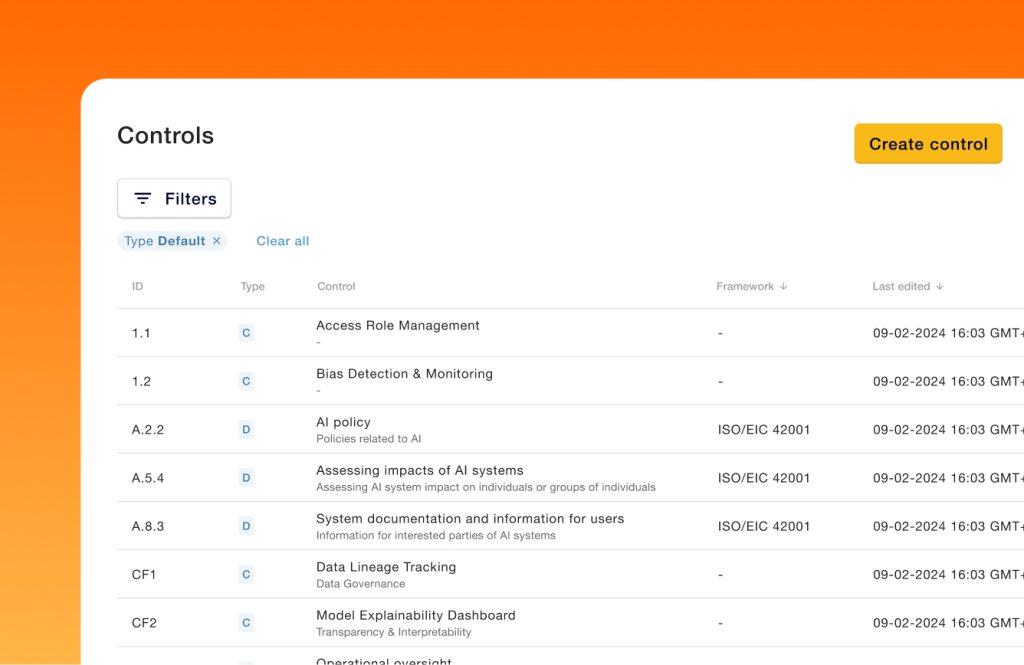Click the C type badge for 1.1
The width and height of the screenshot is (1024, 665).
click(x=246, y=333)
